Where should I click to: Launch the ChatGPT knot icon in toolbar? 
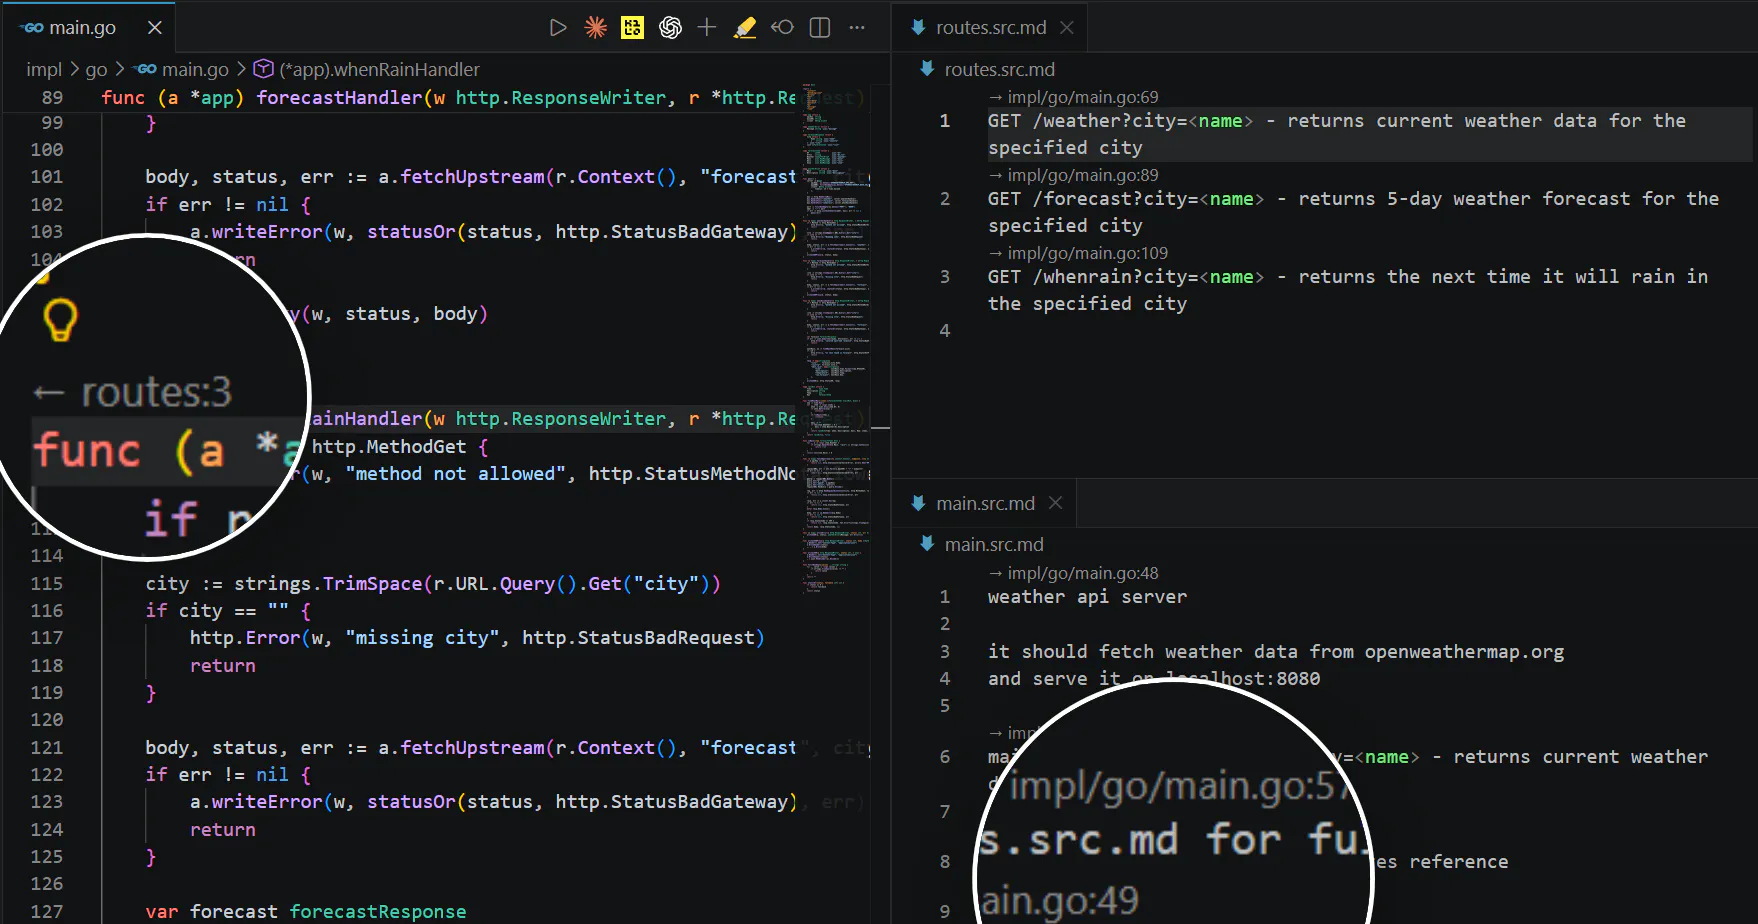pos(670,28)
